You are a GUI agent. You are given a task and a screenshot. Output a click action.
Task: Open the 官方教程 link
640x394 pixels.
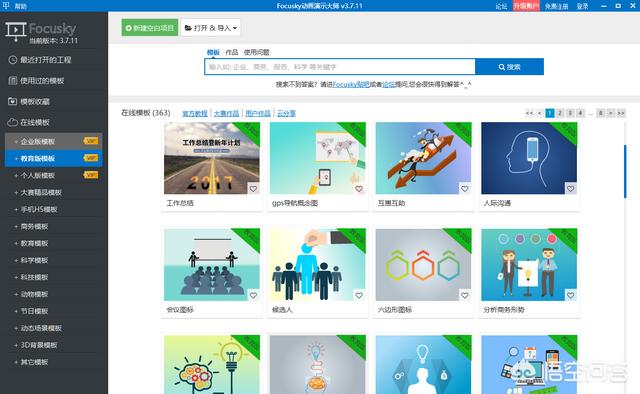[x=195, y=113]
